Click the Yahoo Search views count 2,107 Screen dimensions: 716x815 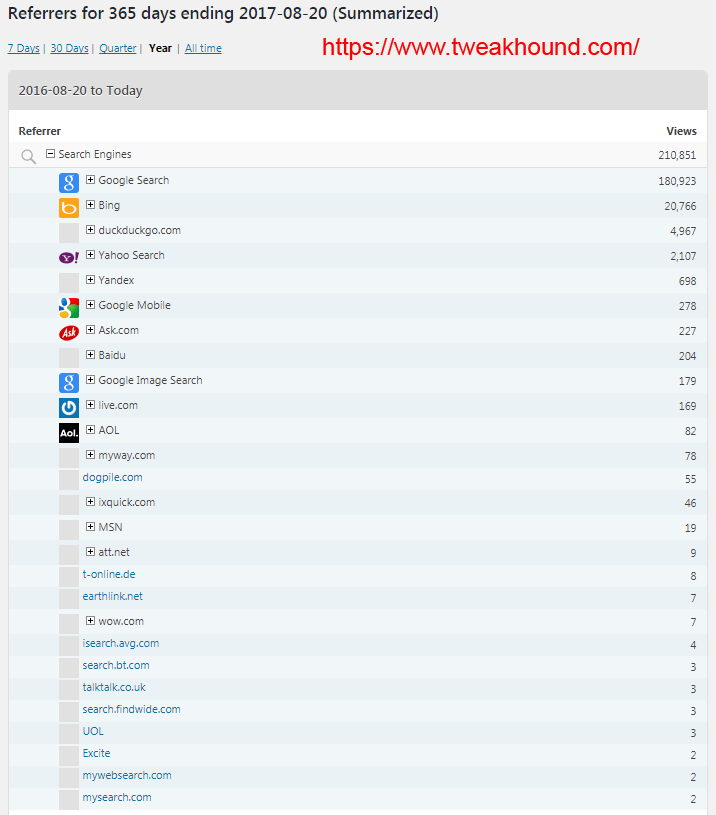tap(683, 256)
